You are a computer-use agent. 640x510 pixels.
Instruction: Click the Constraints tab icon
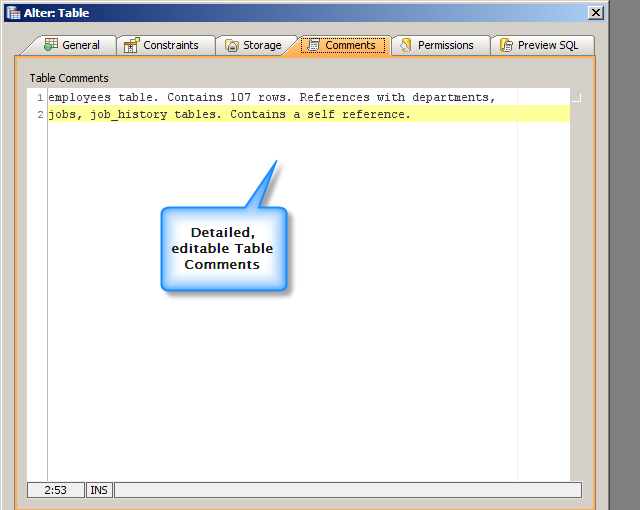[131, 45]
